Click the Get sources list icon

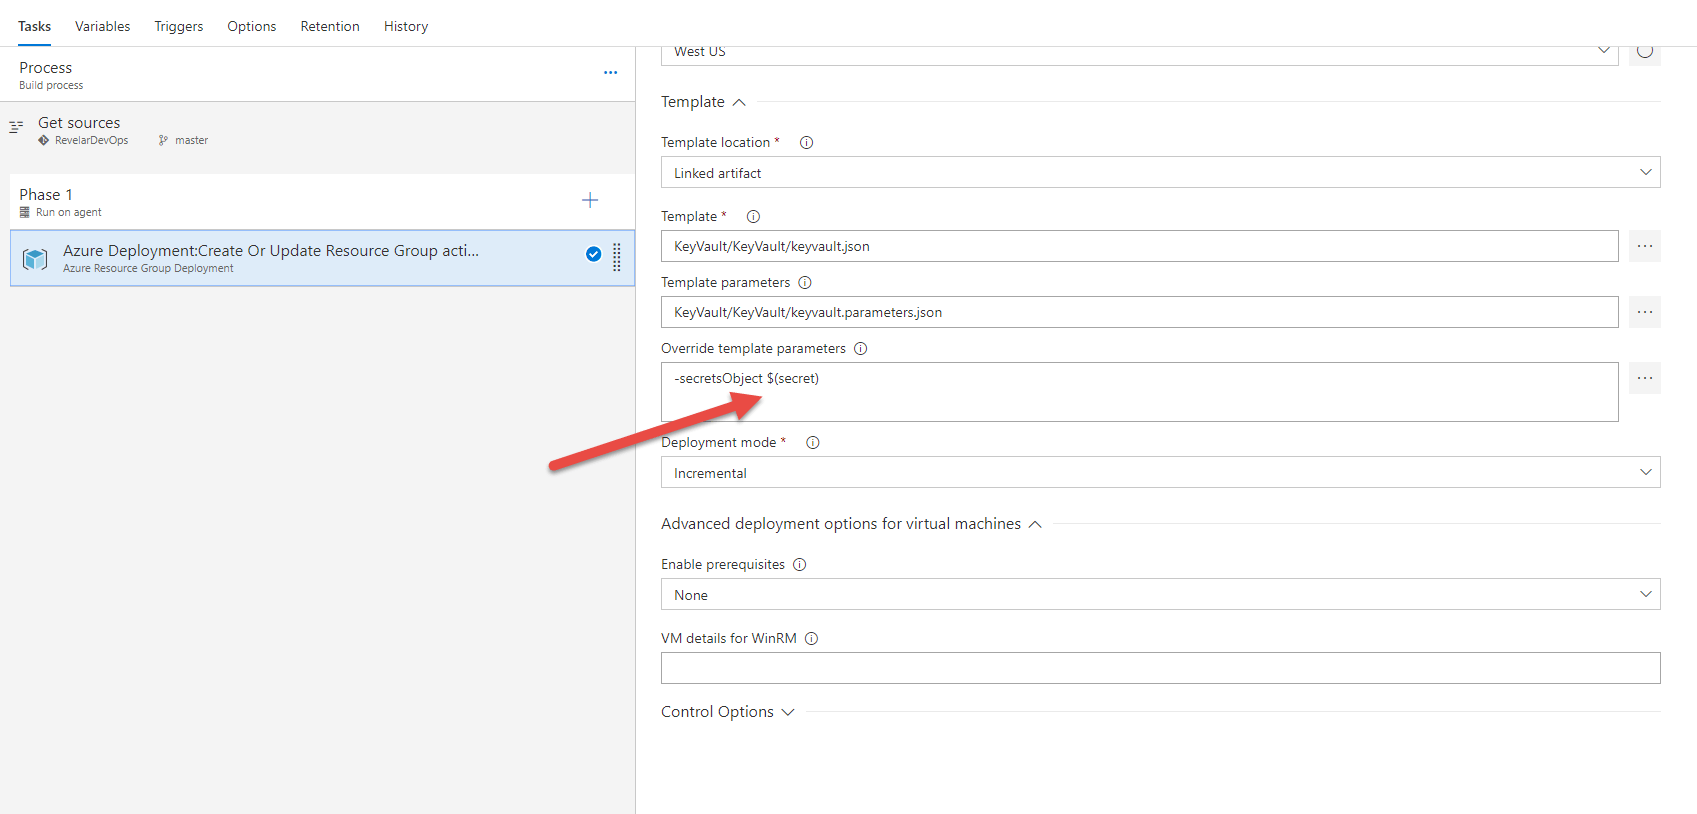[16, 127]
